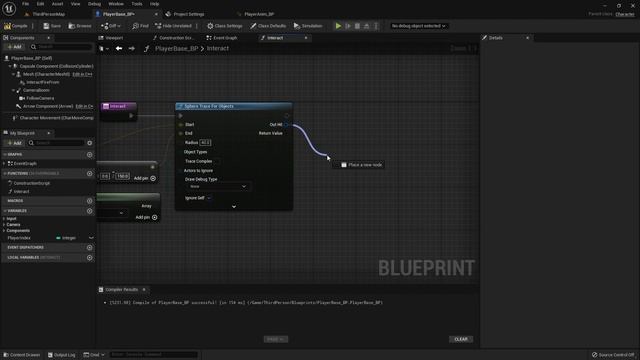Add a new function with Functions plus
The height and width of the screenshot is (360, 640).
coord(89,173)
